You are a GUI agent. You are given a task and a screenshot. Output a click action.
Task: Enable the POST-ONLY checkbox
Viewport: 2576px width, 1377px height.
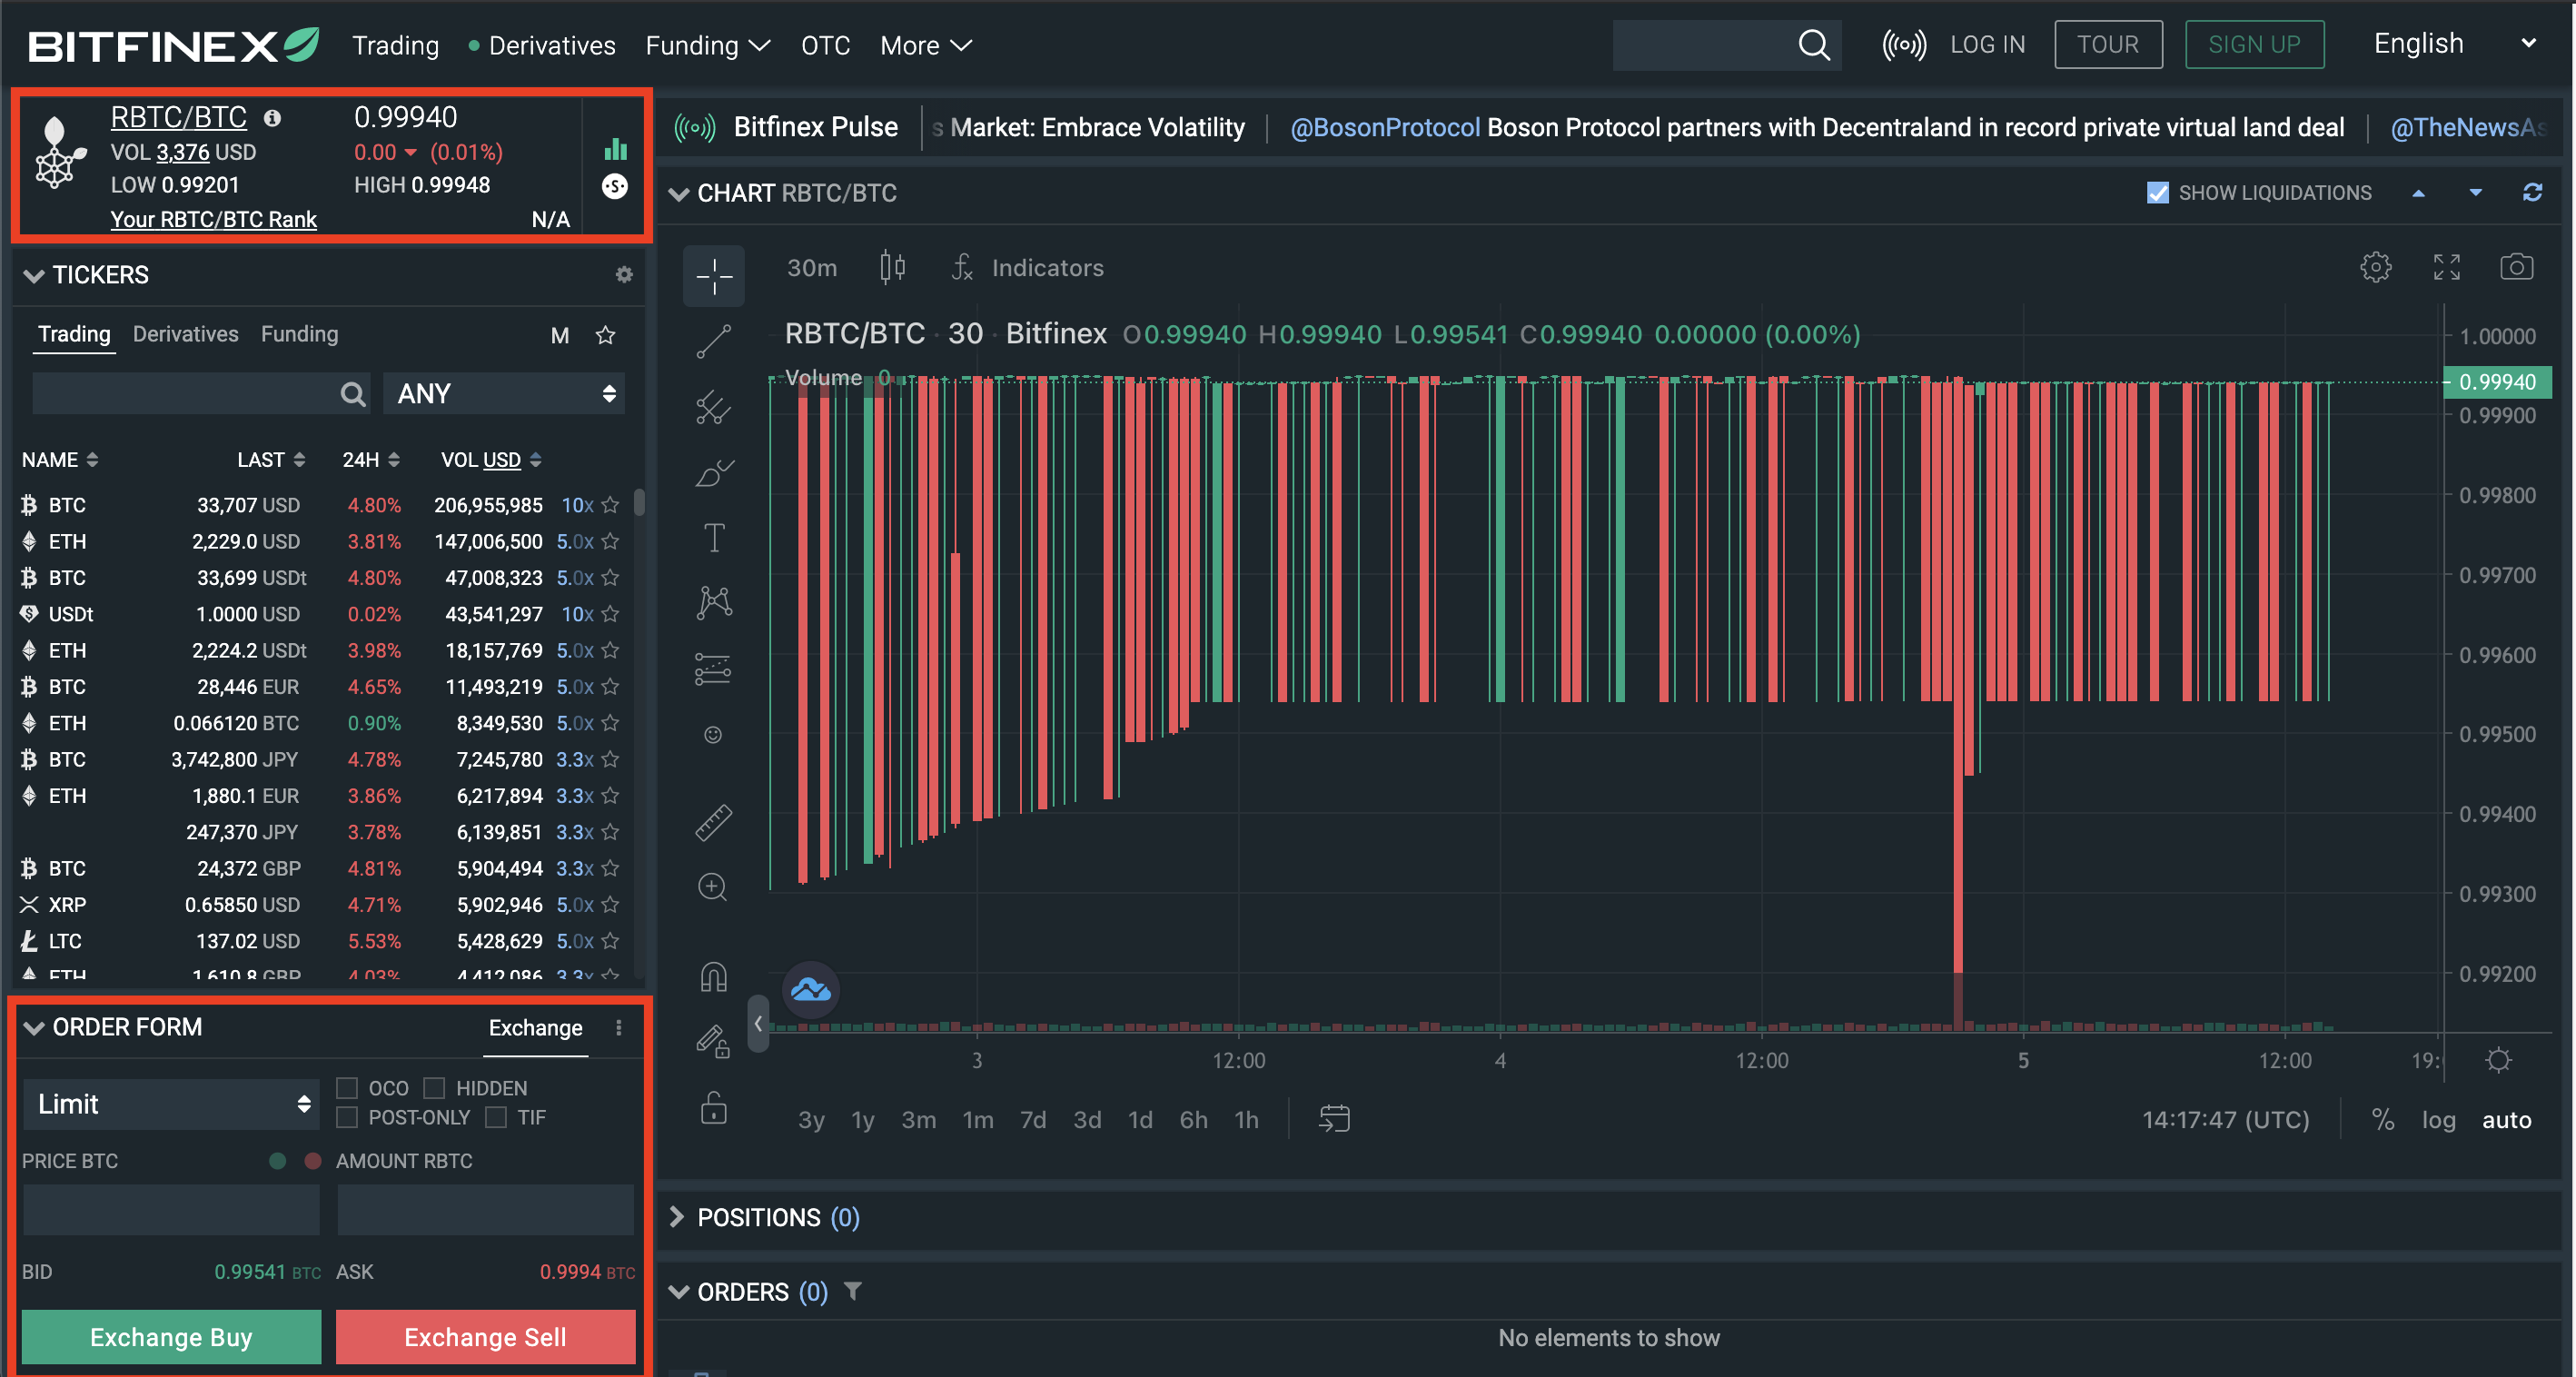coord(347,1117)
